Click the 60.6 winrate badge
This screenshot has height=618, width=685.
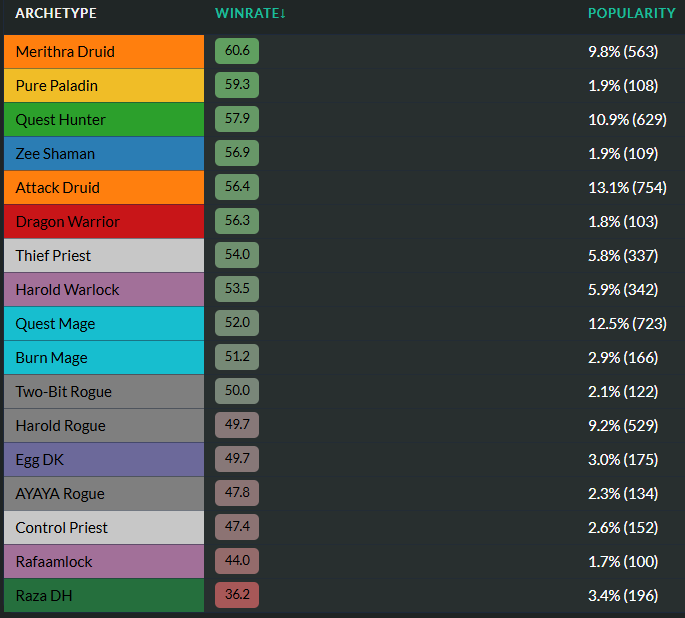237,51
